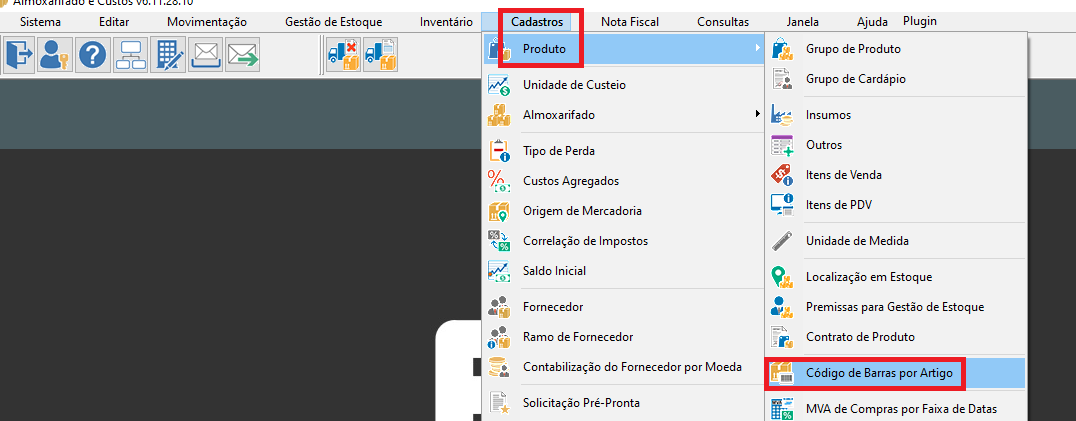Choose Itens de PDV in submenu
This screenshot has height=421, width=1076.
896,204
